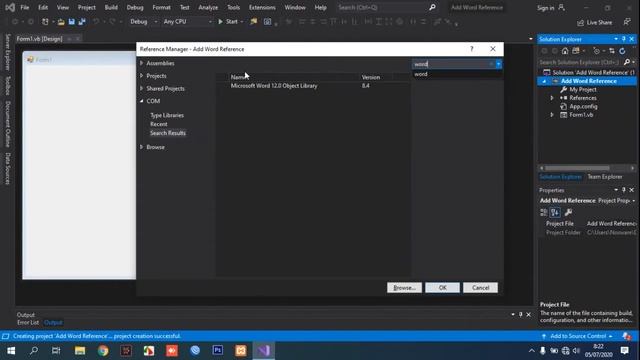This screenshot has width=640, height=360.
Task: Click the Redo toolbar icon
Action: click(112, 22)
